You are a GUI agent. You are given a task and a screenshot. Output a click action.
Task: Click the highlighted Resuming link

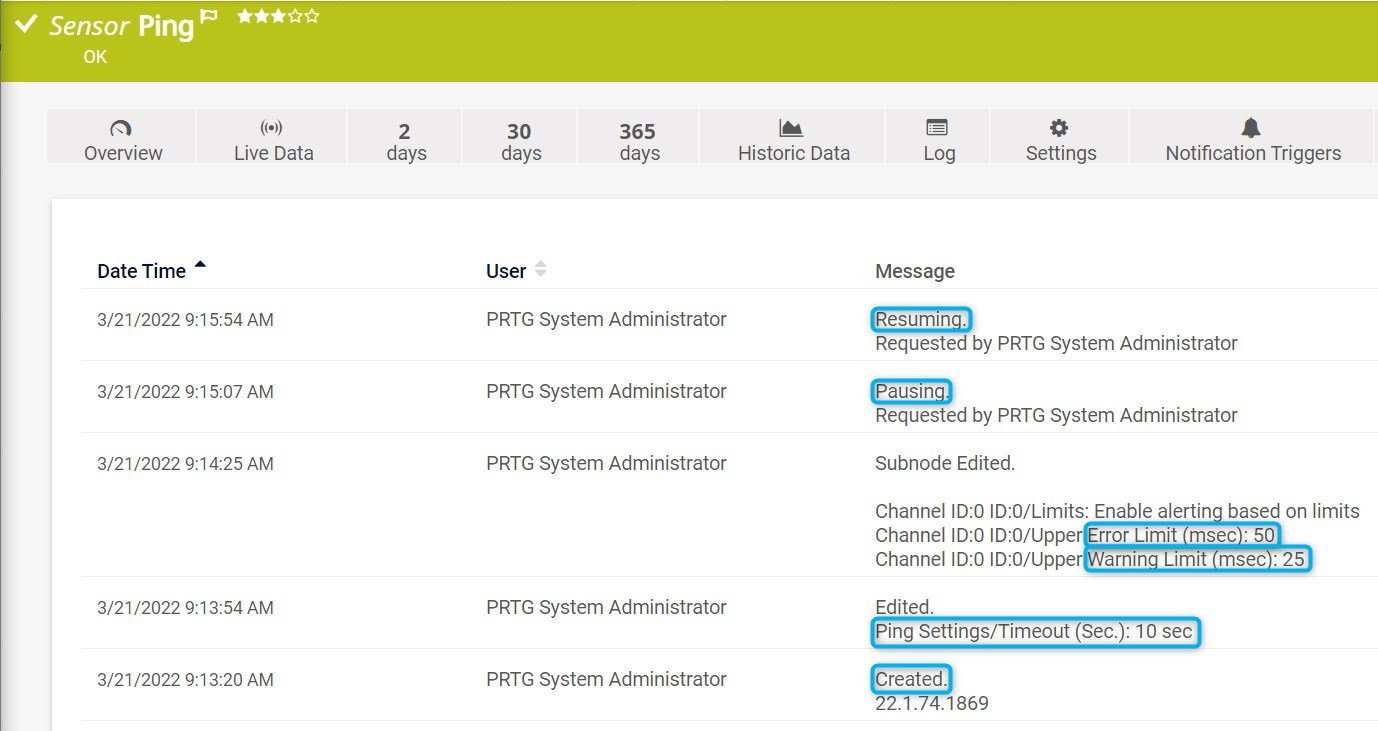coord(920,318)
